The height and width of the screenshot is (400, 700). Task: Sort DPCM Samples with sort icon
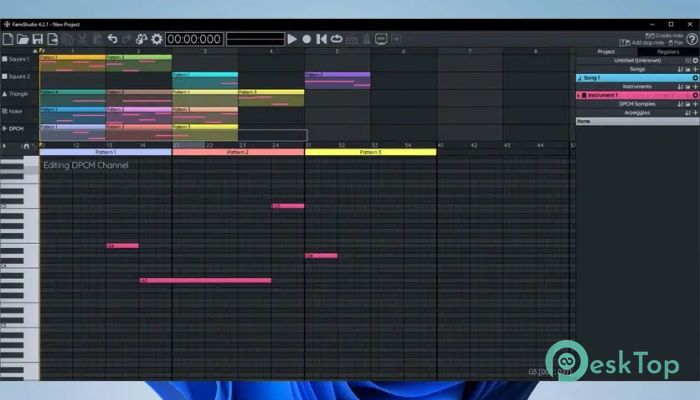[680, 104]
